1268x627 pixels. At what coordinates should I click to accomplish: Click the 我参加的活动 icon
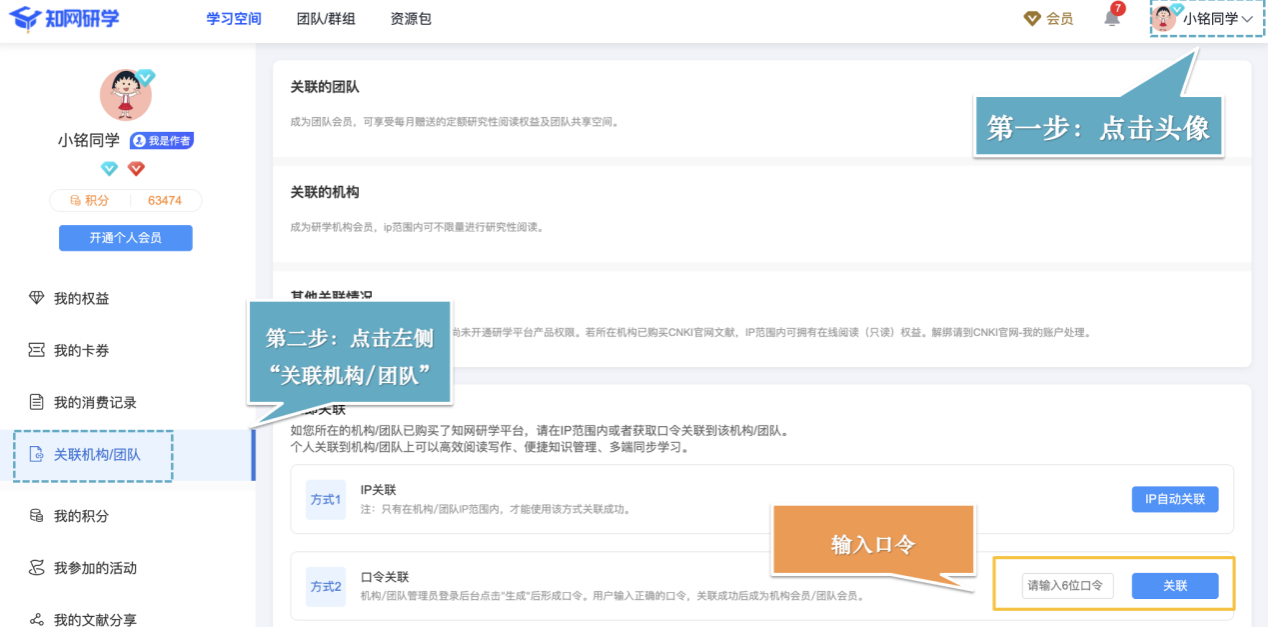pos(37,568)
